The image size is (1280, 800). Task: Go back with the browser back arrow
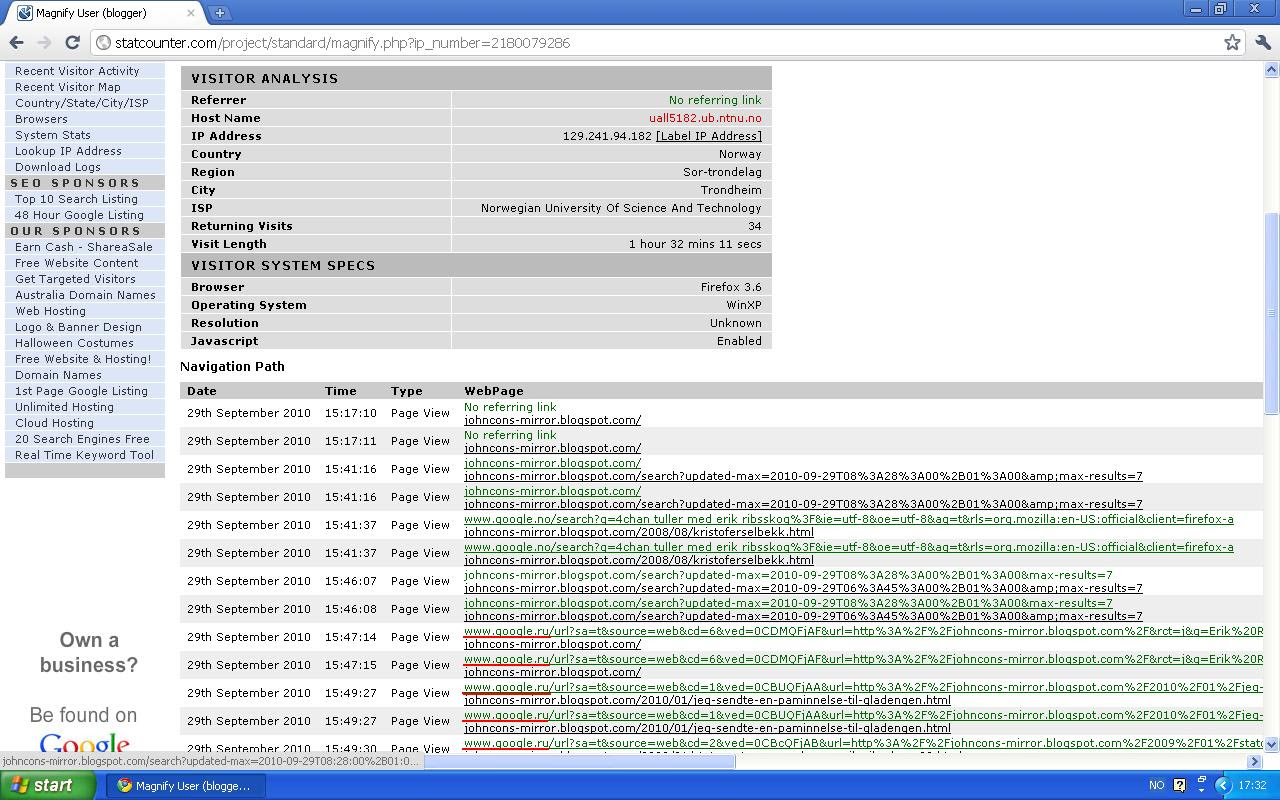(16, 43)
